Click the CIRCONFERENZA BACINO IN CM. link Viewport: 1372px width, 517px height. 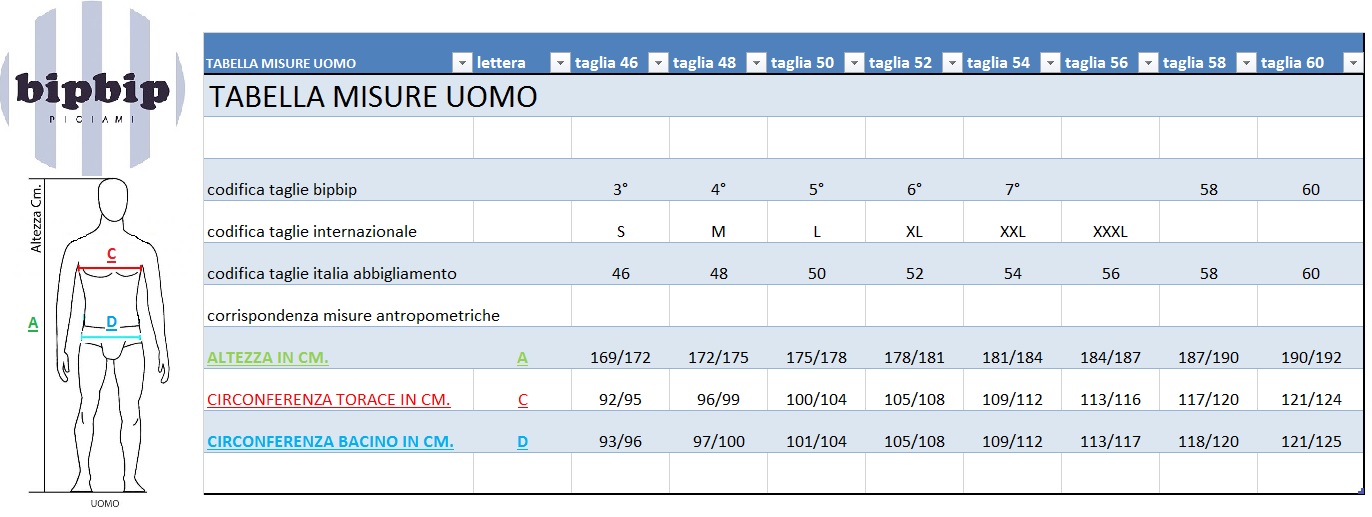pyautogui.click(x=330, y=442)
